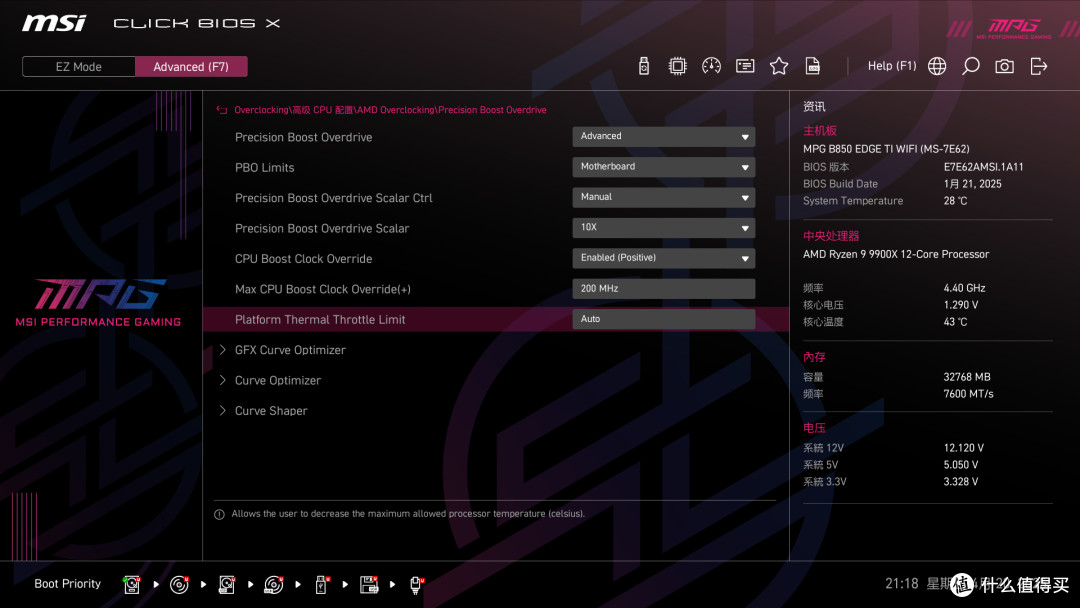Select the USB floppy boot device
Screen dimensions: 1080x608
coord(369,585)
